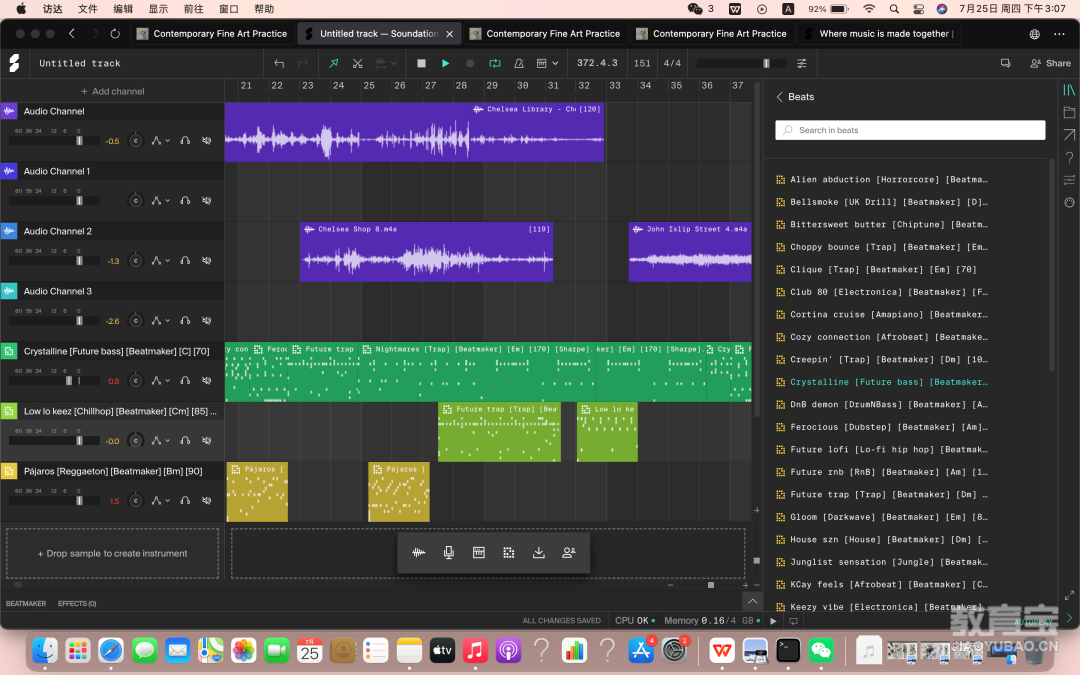
Task: Mute the Crystalline Future bass channel
Action: click(207, 380)
